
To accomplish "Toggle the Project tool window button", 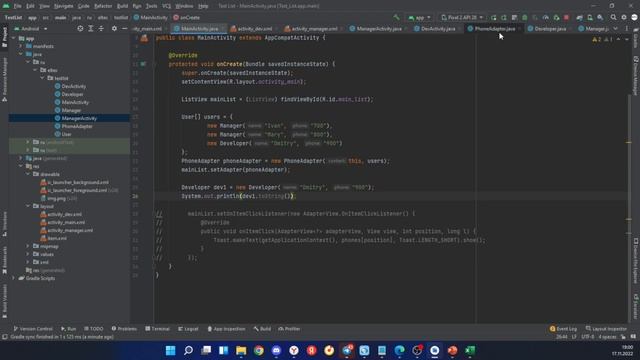I will (x=4, y=37).
